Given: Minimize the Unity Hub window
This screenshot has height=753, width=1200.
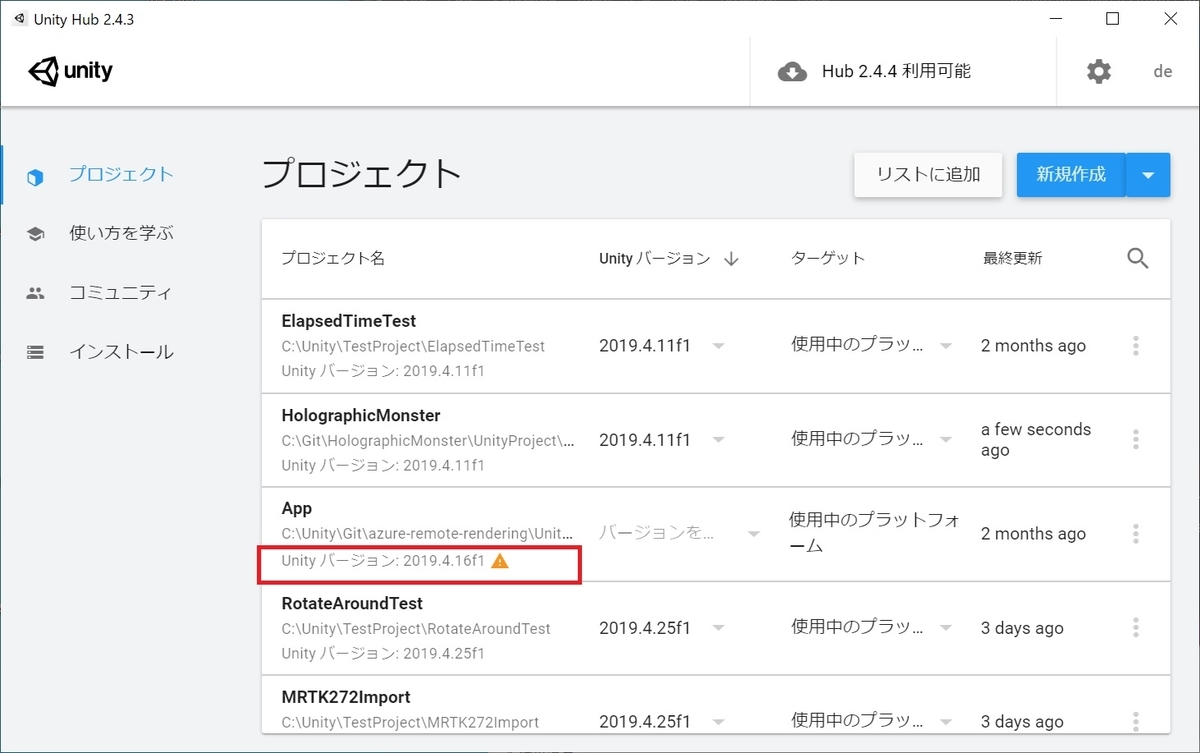Looking at the screenshot, I should click(1057, 19).
